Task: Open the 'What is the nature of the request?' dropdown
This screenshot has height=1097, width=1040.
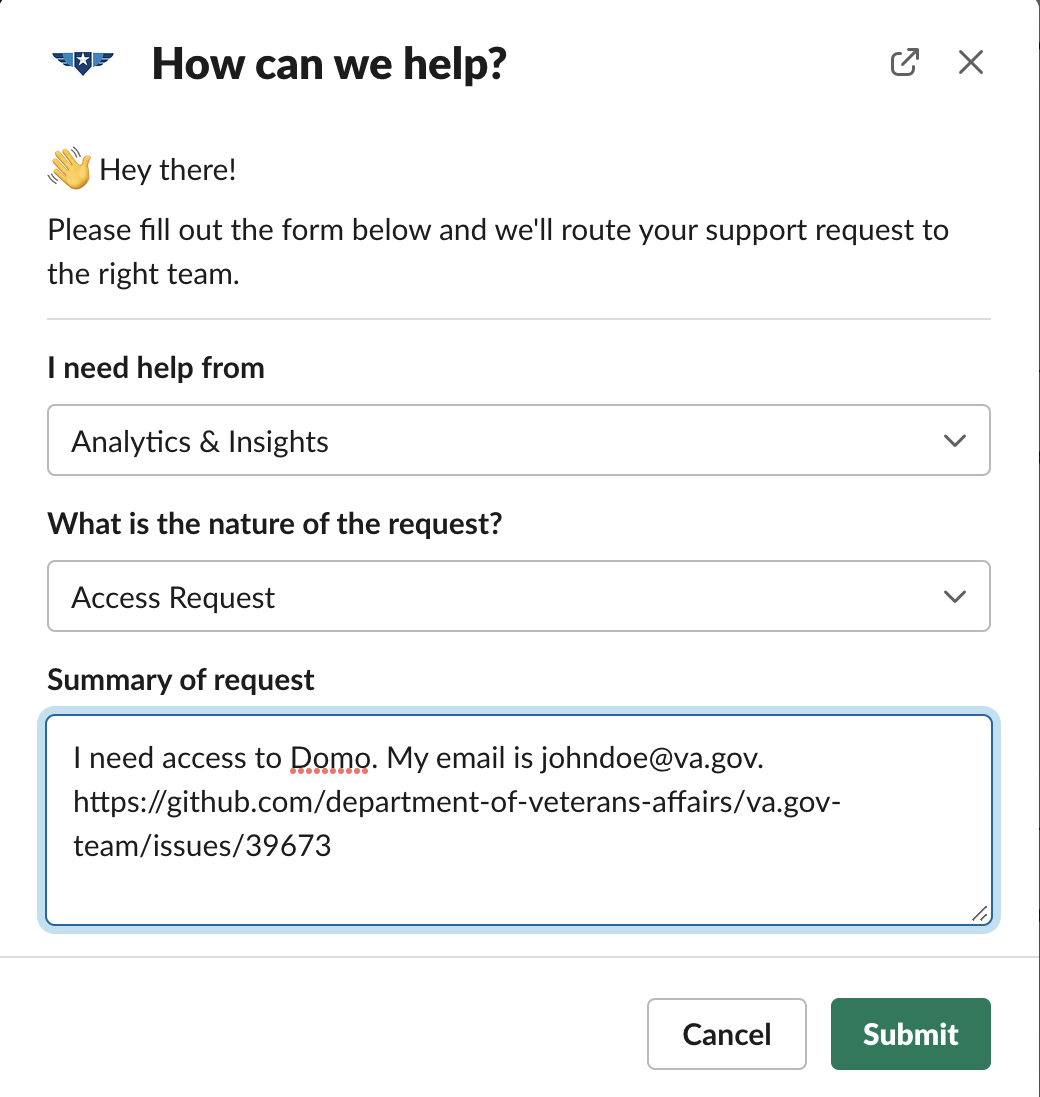Action: coord(519,596)
